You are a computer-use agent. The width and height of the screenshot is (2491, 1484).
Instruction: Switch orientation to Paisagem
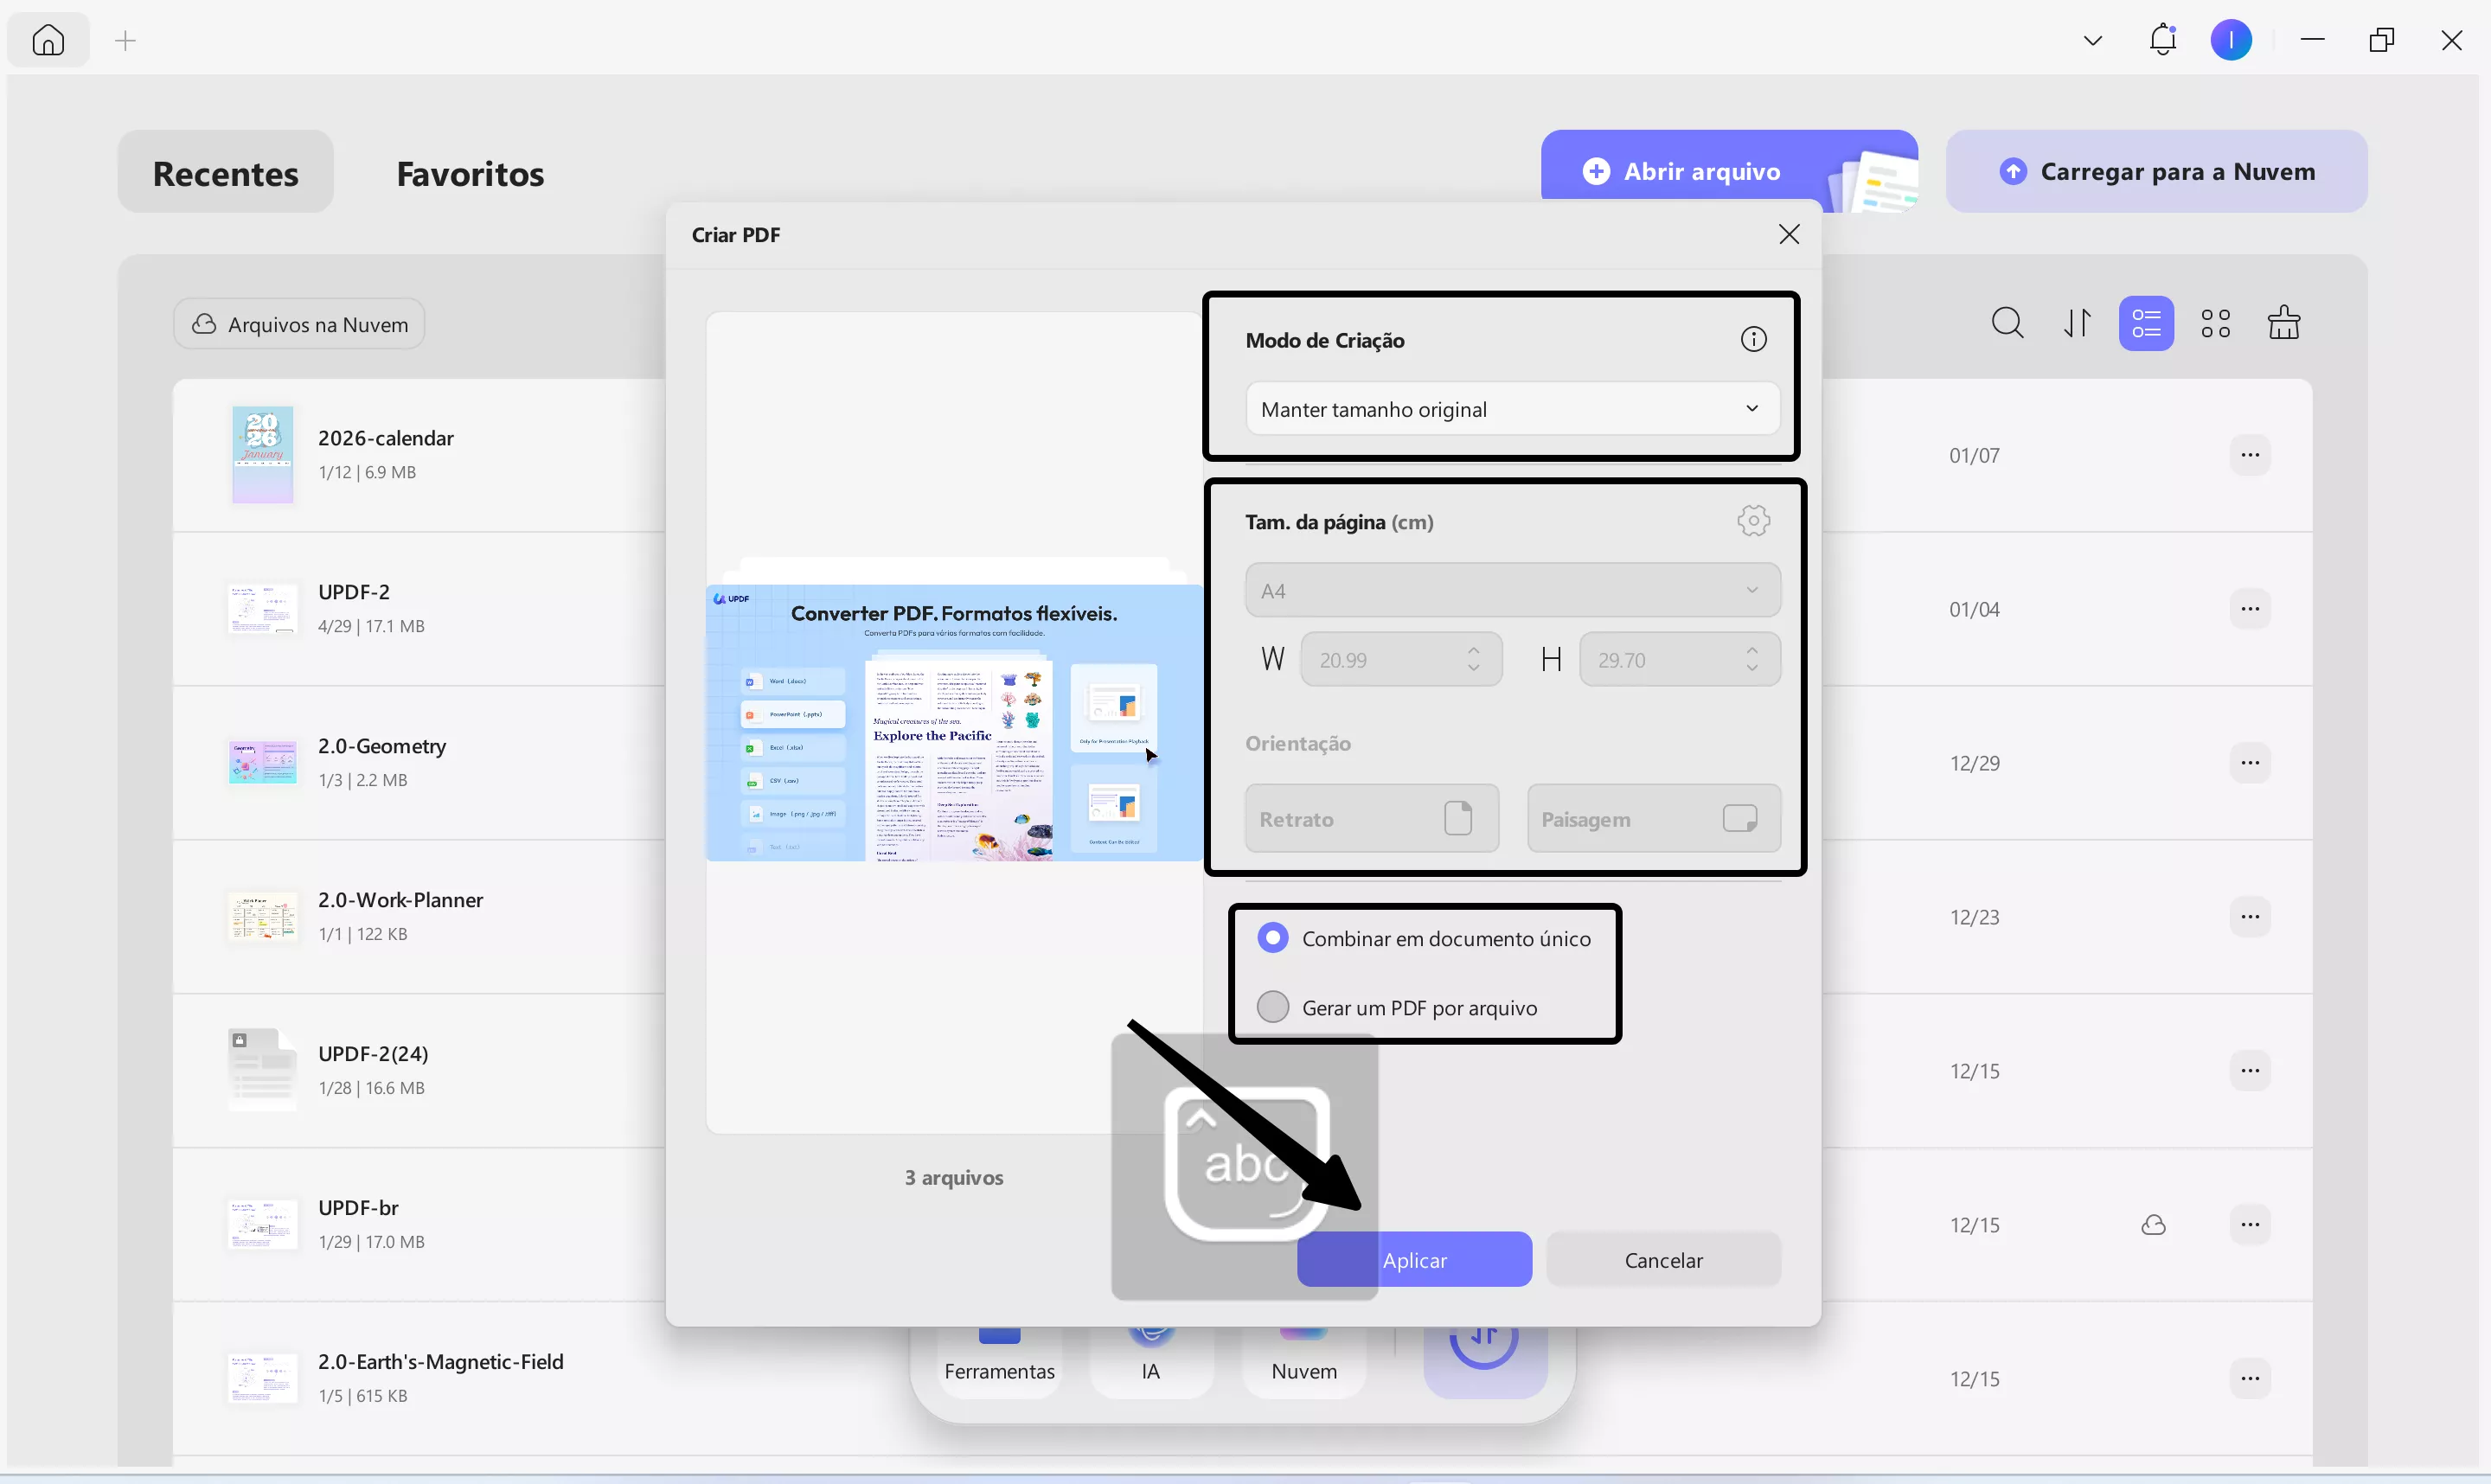1652,818
